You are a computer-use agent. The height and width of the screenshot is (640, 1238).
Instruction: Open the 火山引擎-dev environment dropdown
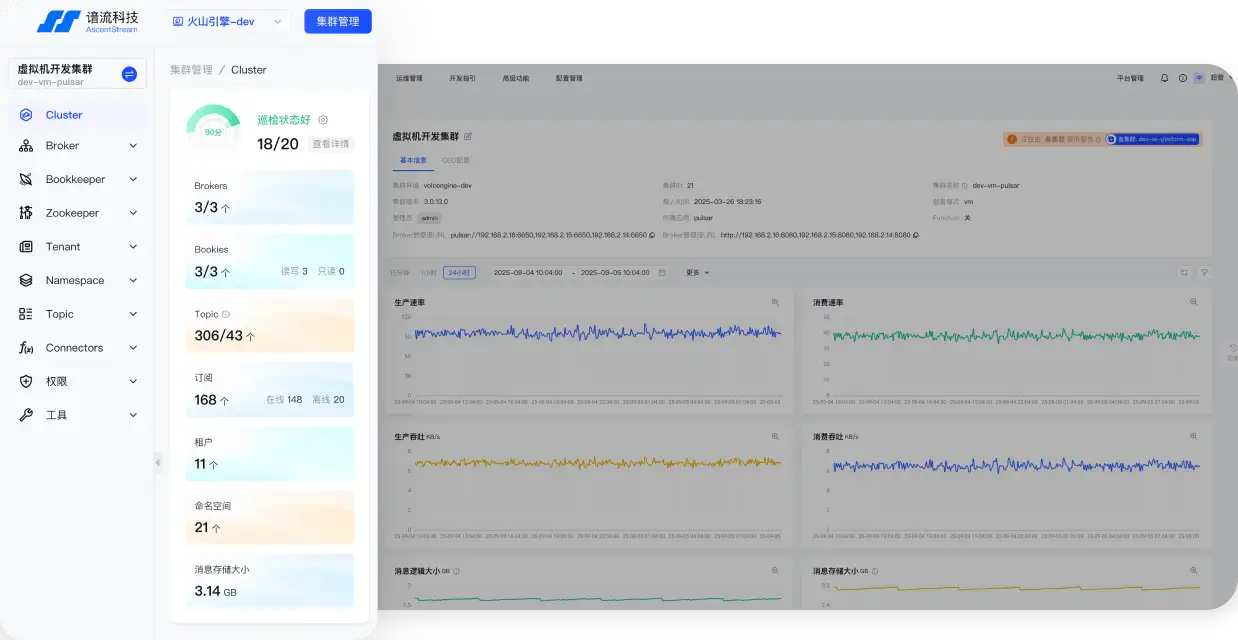point(226,21)
